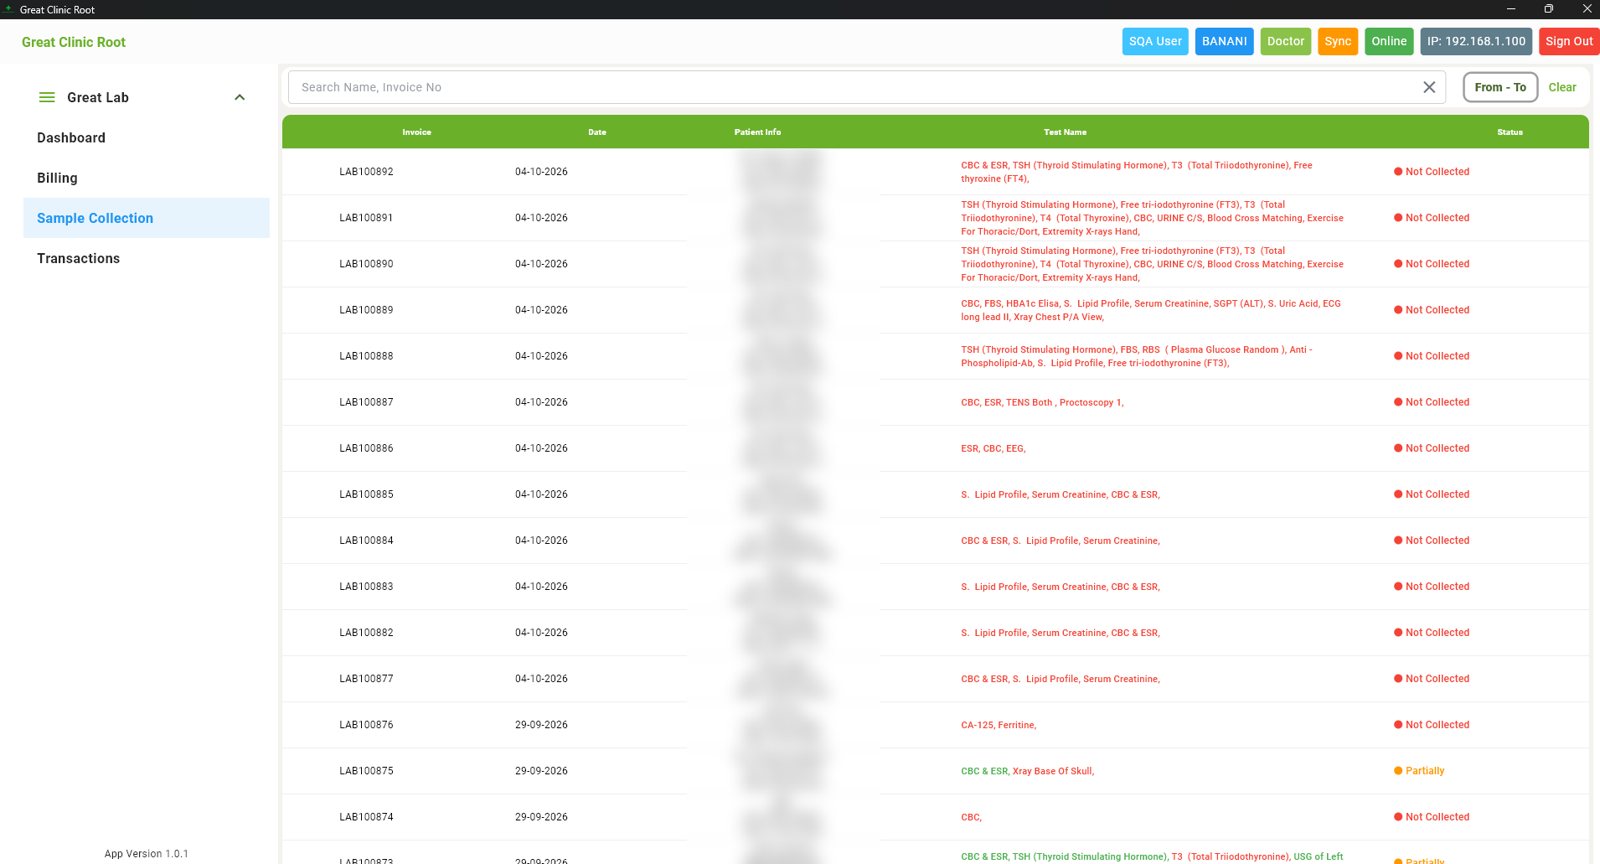The height and width of the screenshot is (864, 1600).
Task: Click test names 'CA-125, Ferritine'
Action: [x=998, y=725]
